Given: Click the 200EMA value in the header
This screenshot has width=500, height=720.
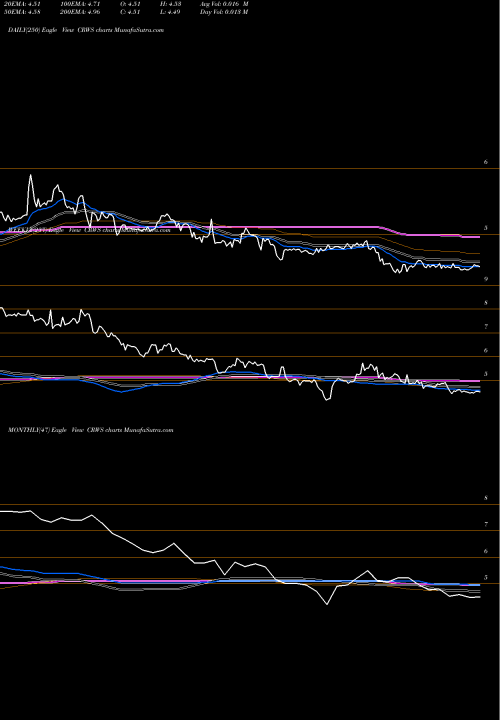Looking at the screenshot, I should point(79,12).
